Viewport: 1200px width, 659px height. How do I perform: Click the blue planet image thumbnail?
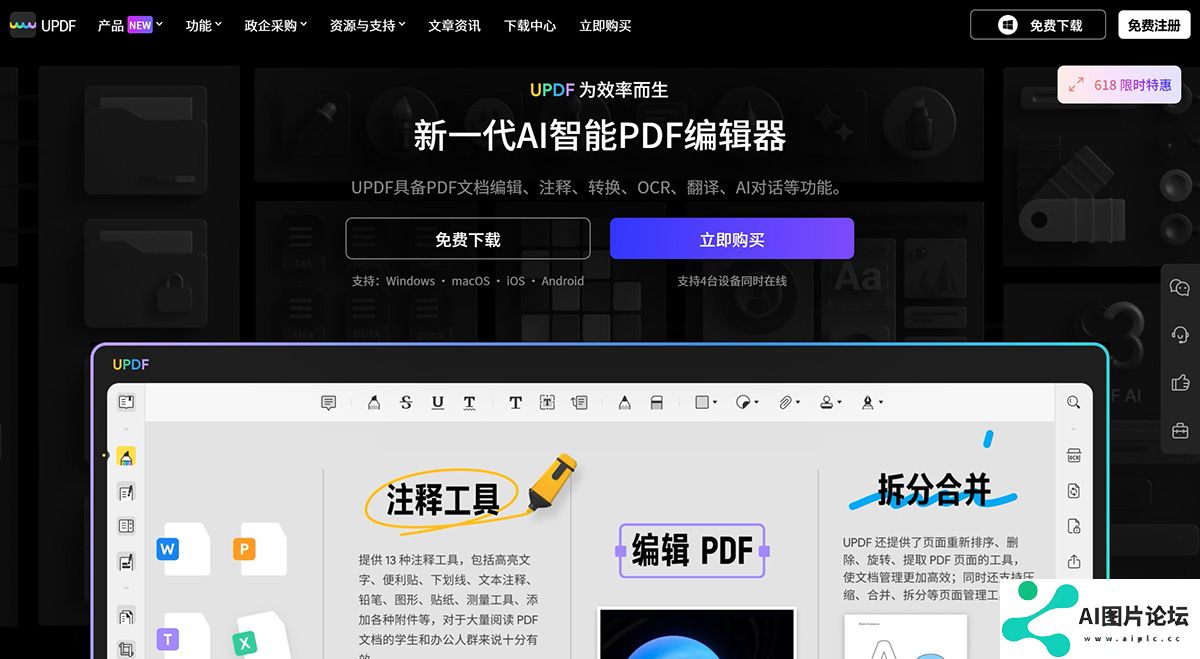[x=696, y=633]
